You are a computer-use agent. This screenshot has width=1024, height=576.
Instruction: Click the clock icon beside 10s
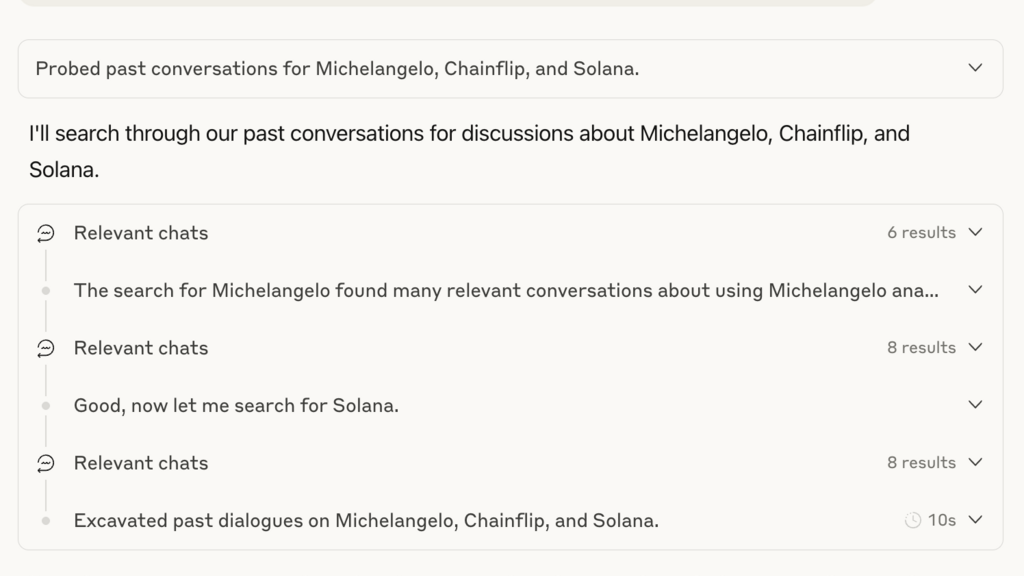tap(913, 520)
